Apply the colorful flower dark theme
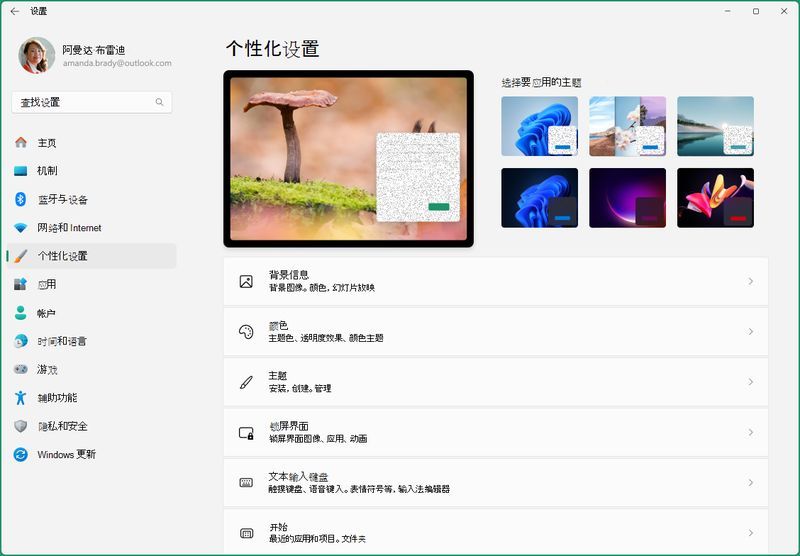This screenshot has height=556, width=800. [x=715, y=198]
